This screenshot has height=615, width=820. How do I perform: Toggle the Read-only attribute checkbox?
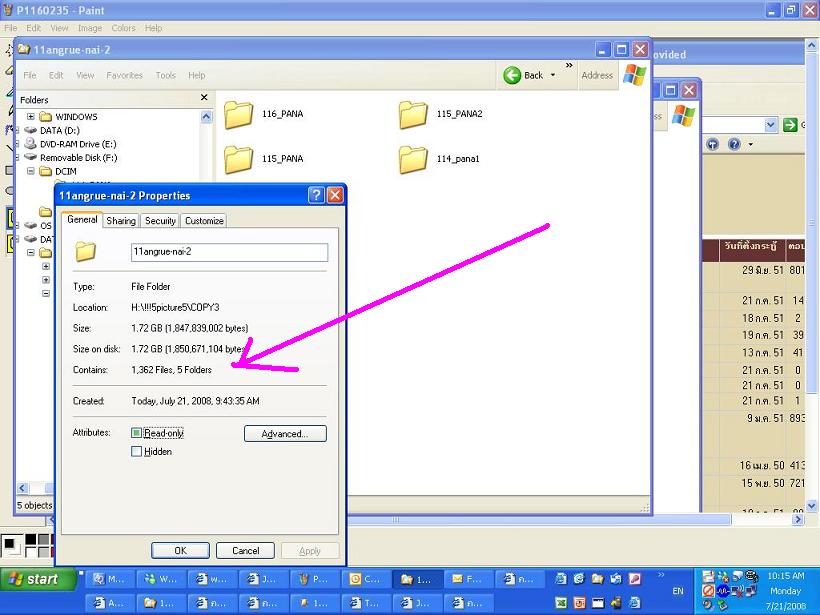point(137,433)
